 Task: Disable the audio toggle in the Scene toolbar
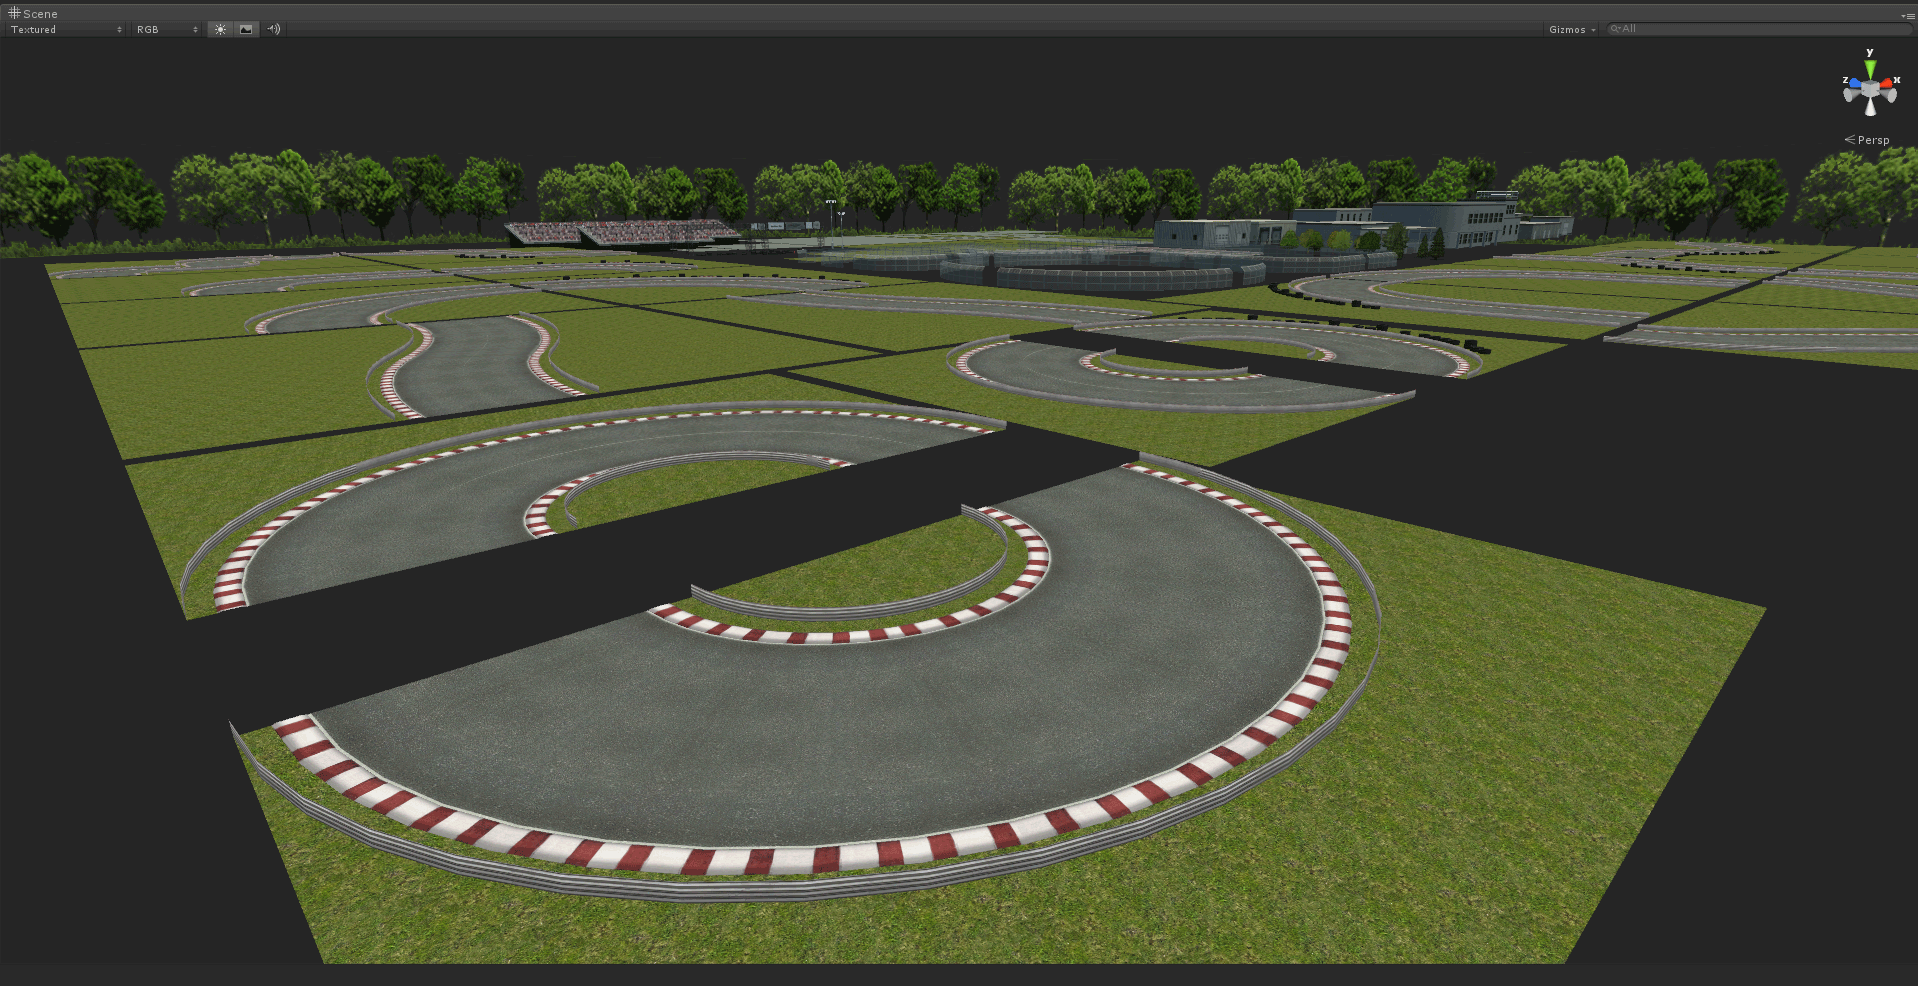274,29
